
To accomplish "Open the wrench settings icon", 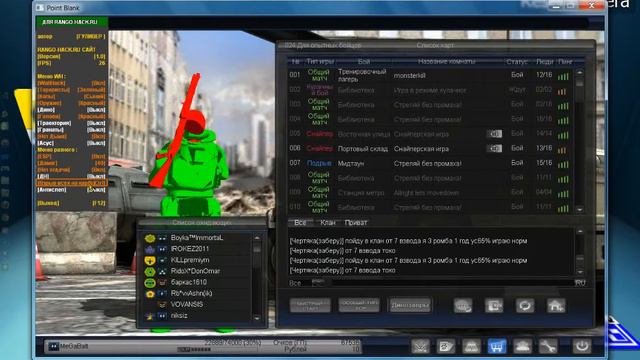I will tap(548, 346).
